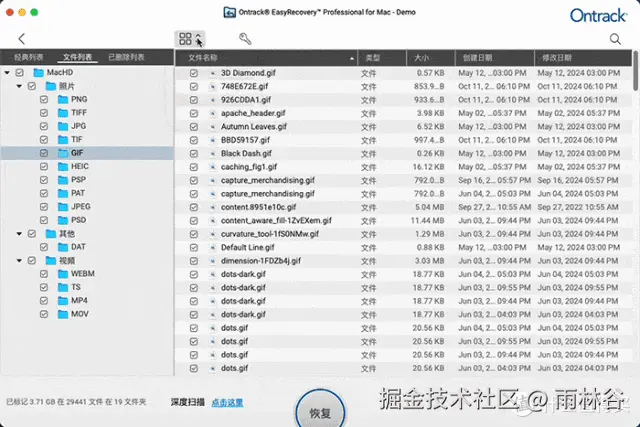The height and width of the screenshot is (427, 640).
Task: Collapse the 照片 folder triangle
Action: point(19,86)
